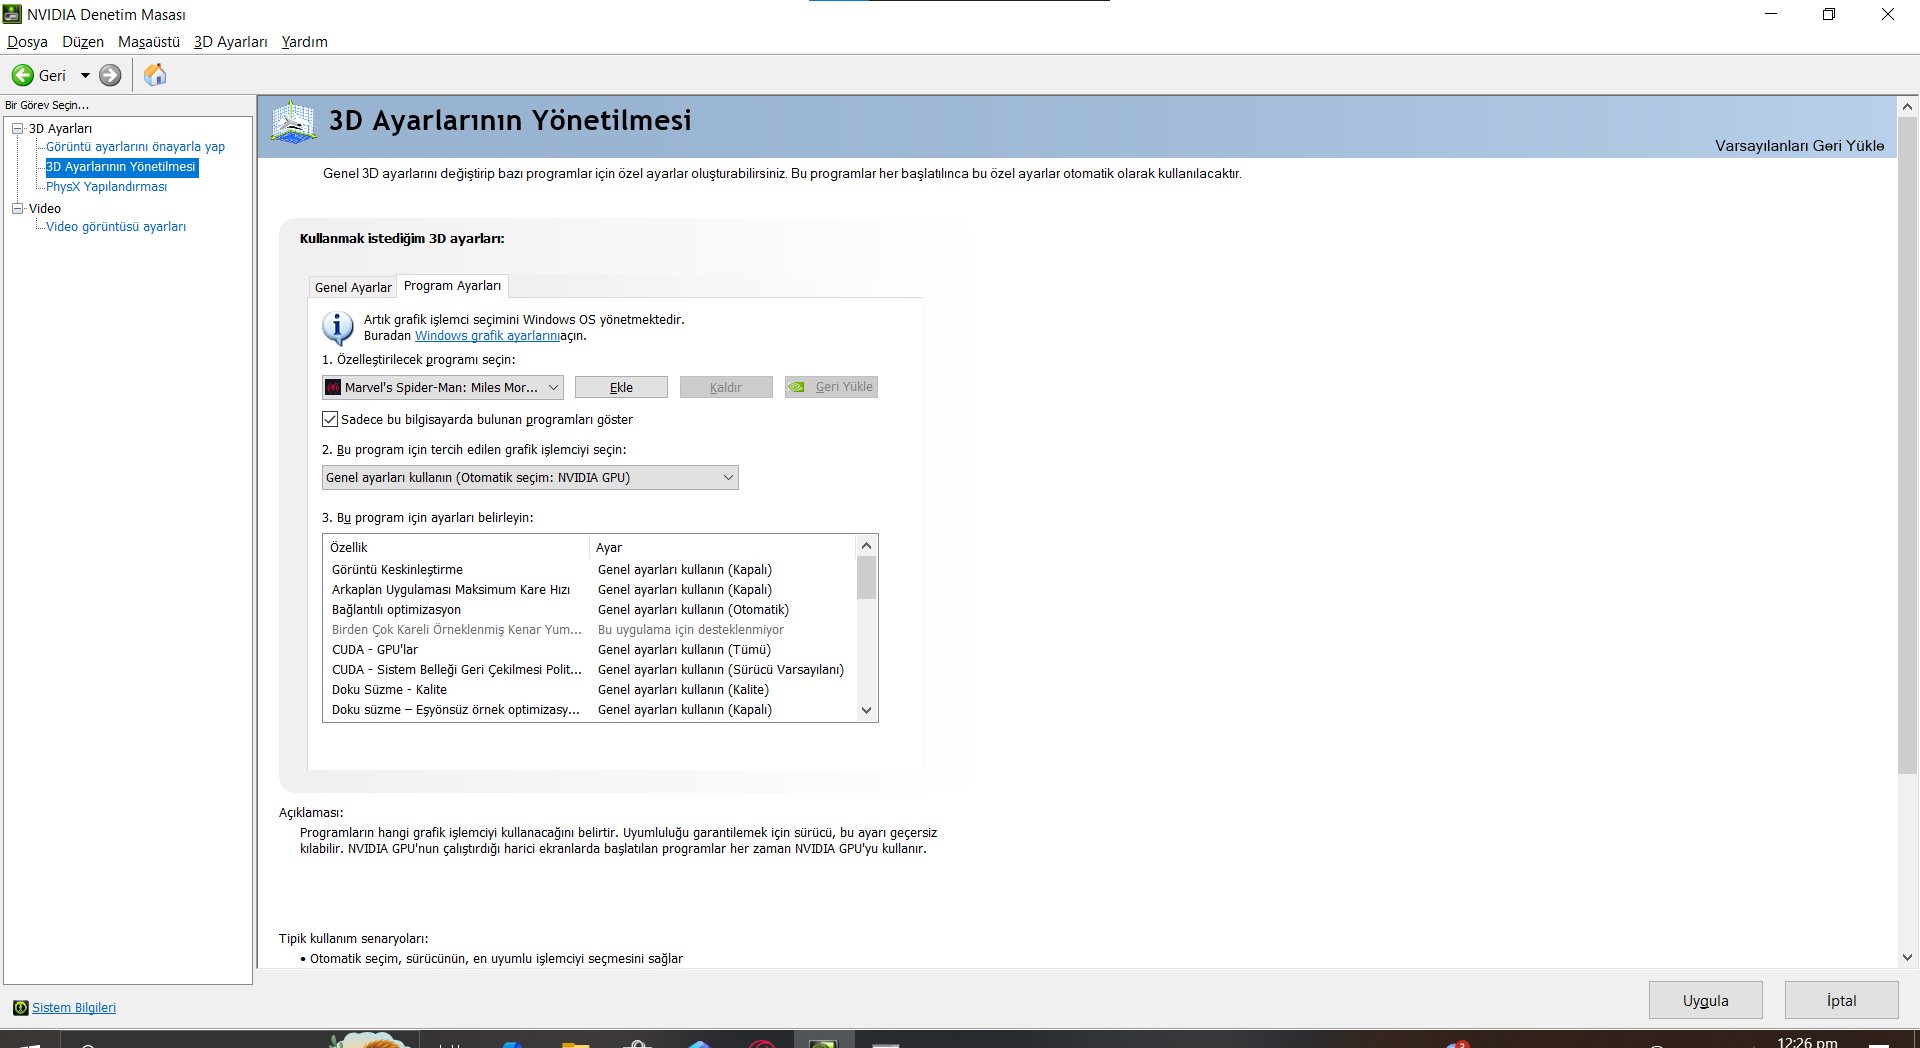
Task: Open the Düzen menu
Action: coord(83,42)
